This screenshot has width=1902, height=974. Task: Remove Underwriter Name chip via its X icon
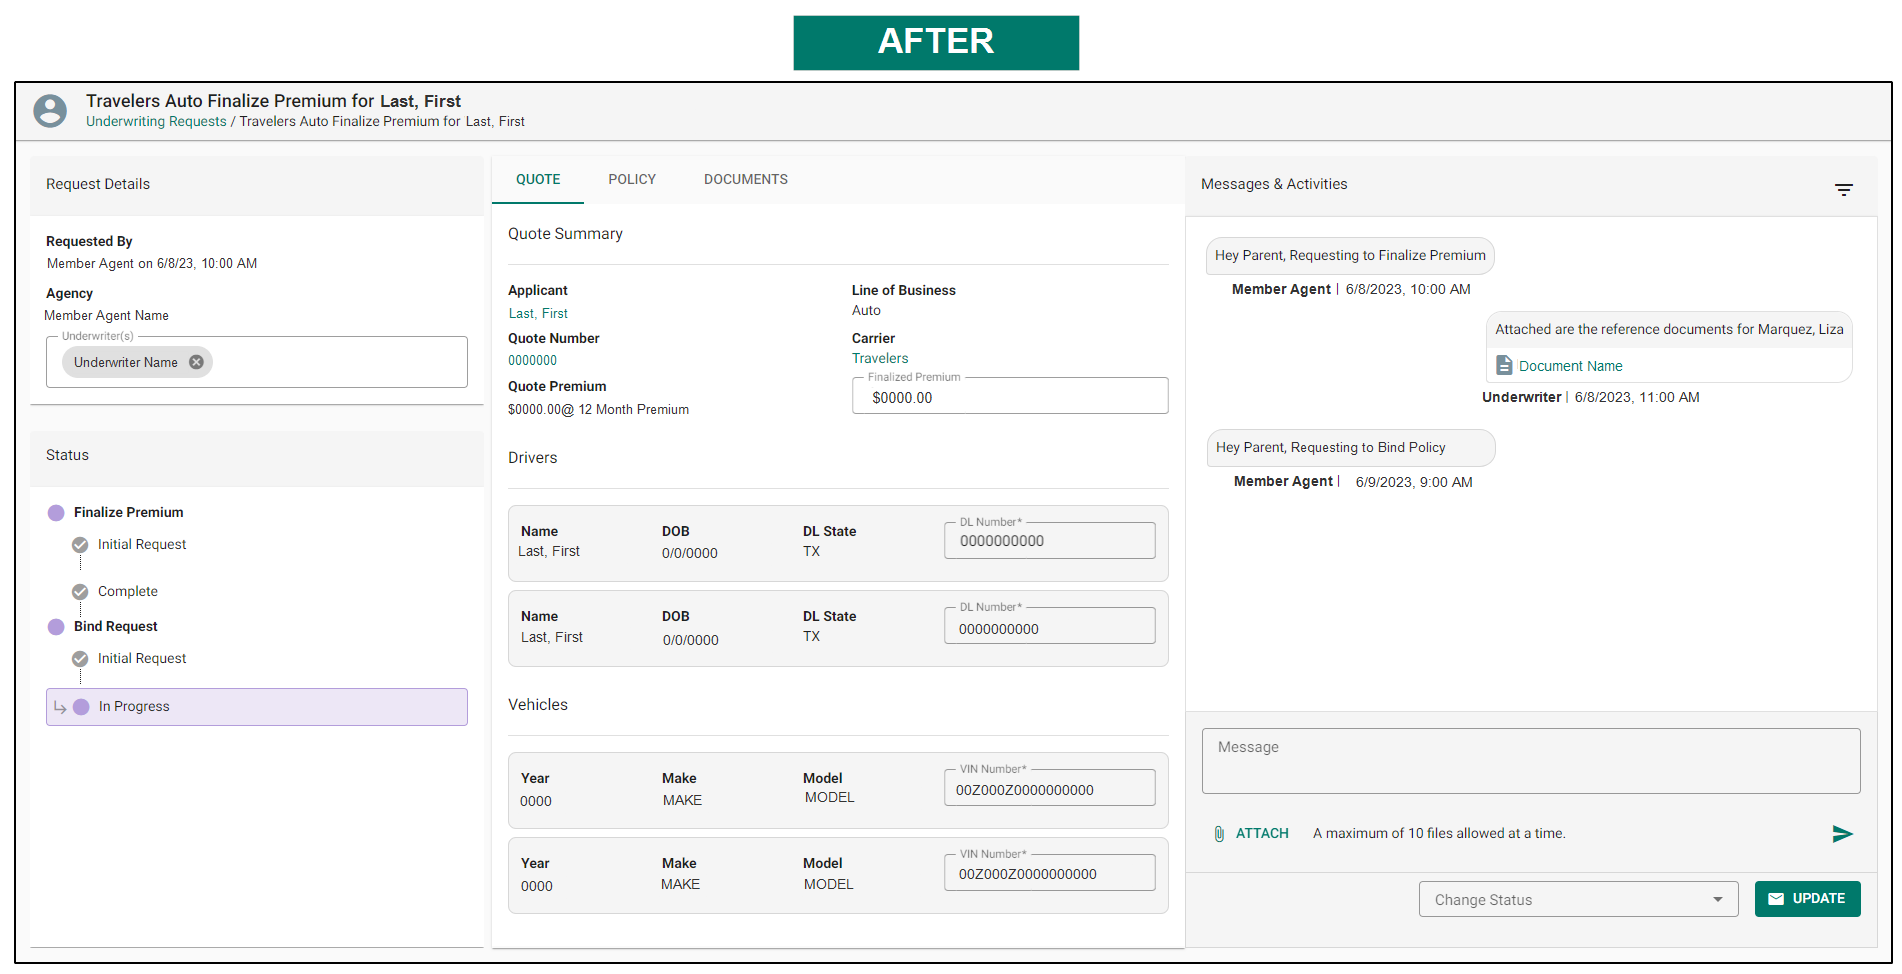tap(196, 362)
